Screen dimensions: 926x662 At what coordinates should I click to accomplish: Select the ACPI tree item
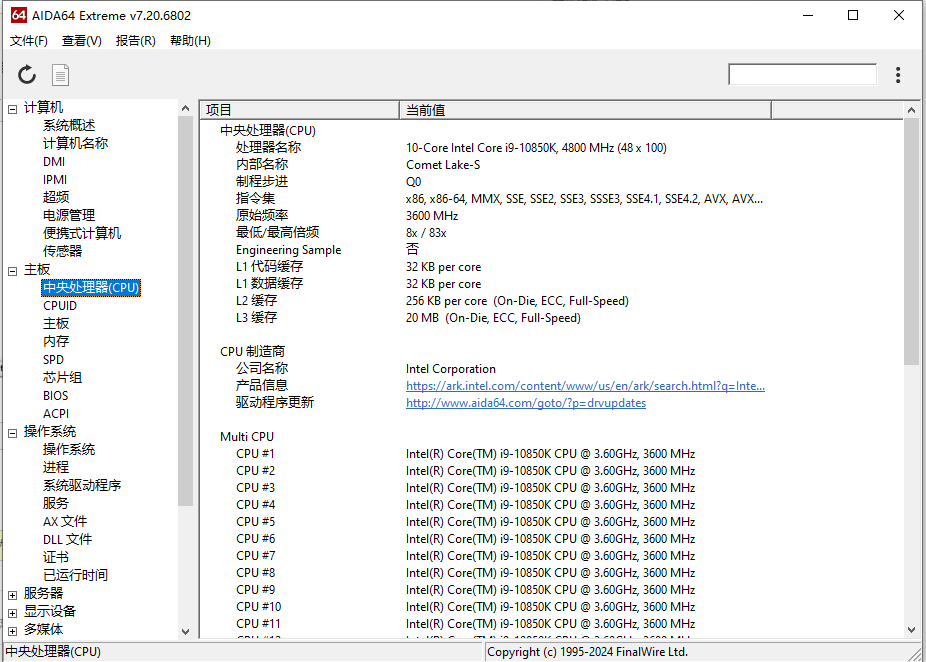[x=56, y=413]
